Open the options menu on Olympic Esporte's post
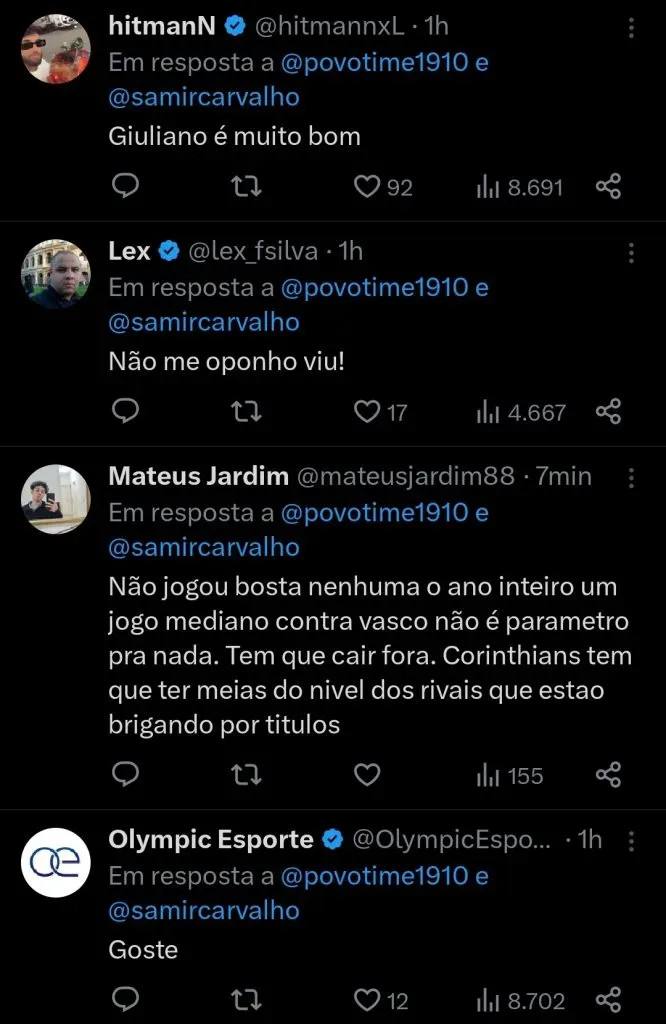The image size is (666, 1024). click(x=631, y=840)
